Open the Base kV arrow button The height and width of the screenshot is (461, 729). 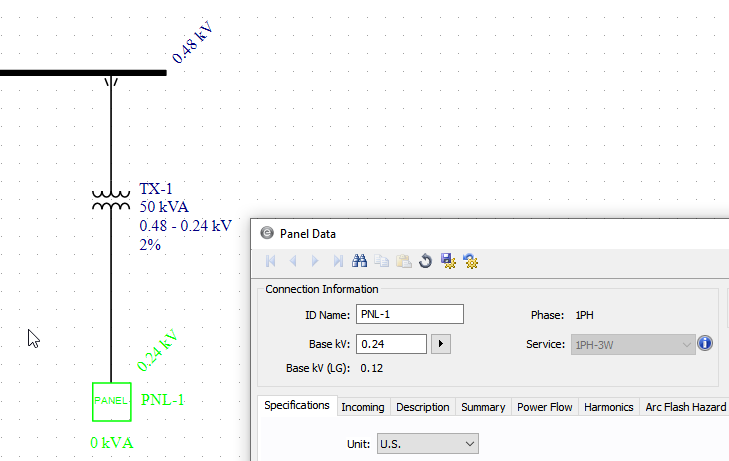440,344
